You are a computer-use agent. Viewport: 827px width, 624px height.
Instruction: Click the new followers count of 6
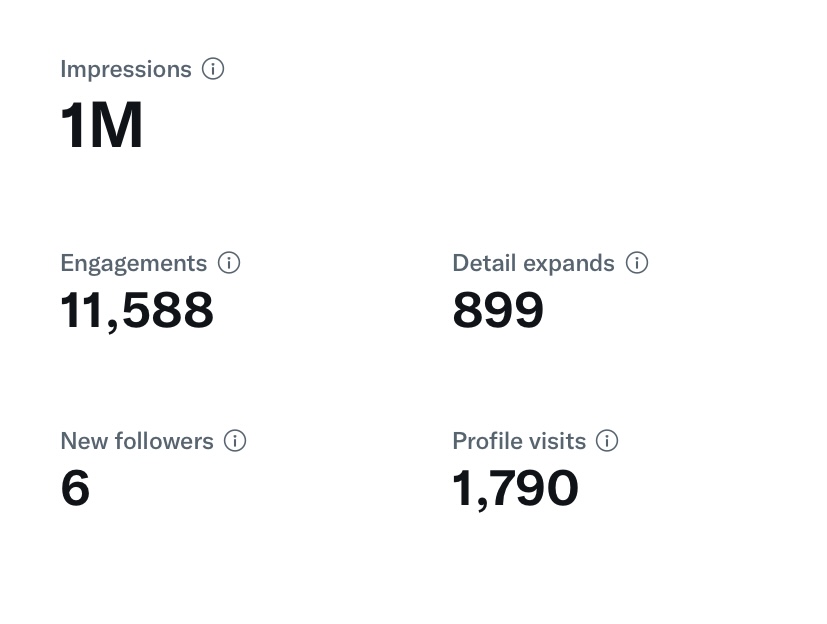click(75, 488)
